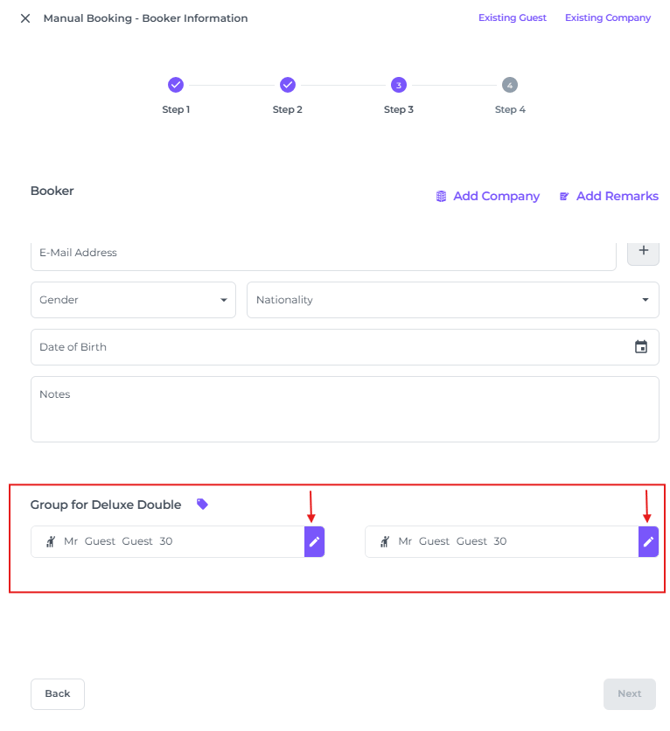670x731 pixels.
Task: Open Date of Birth calendar icon
Action: [x=641, y=347]
